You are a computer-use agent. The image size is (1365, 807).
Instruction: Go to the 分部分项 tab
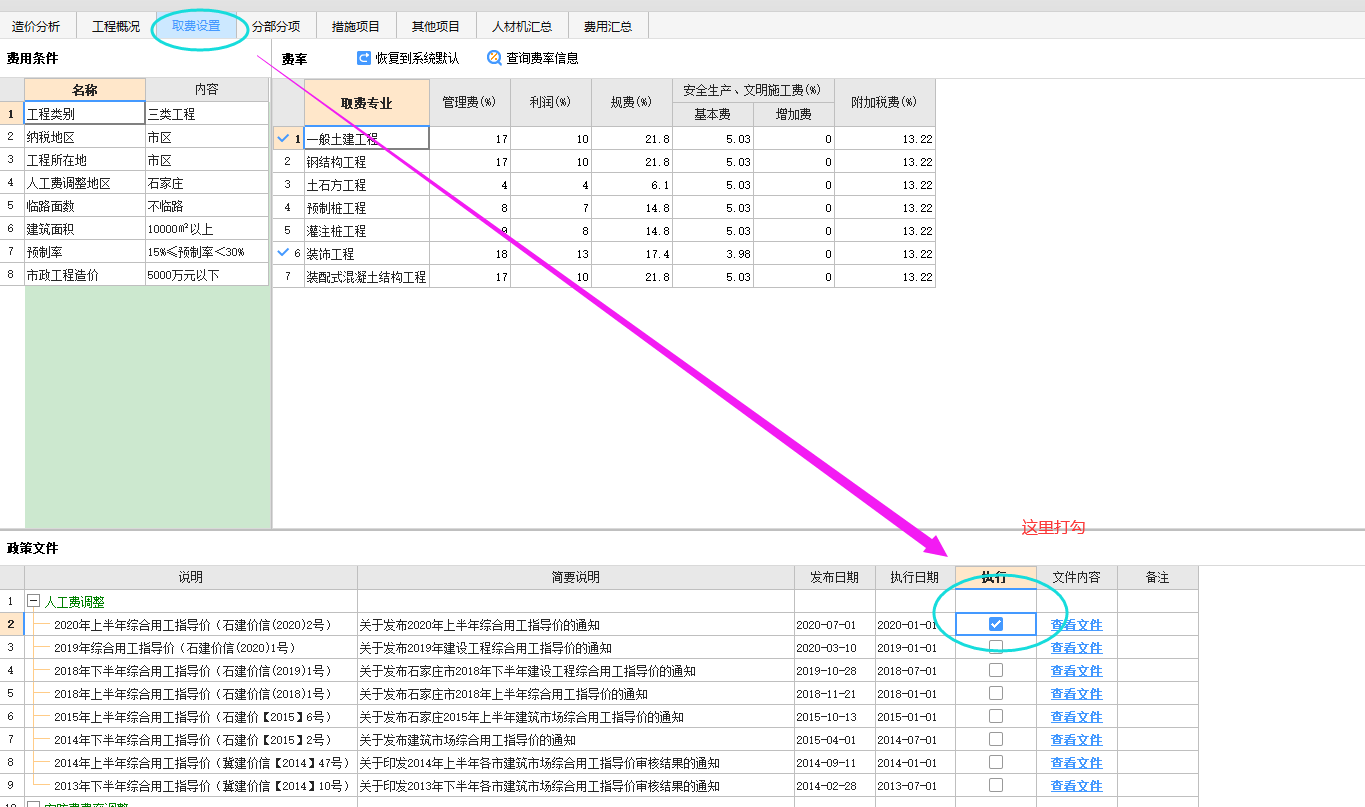[x=276, y=26]
